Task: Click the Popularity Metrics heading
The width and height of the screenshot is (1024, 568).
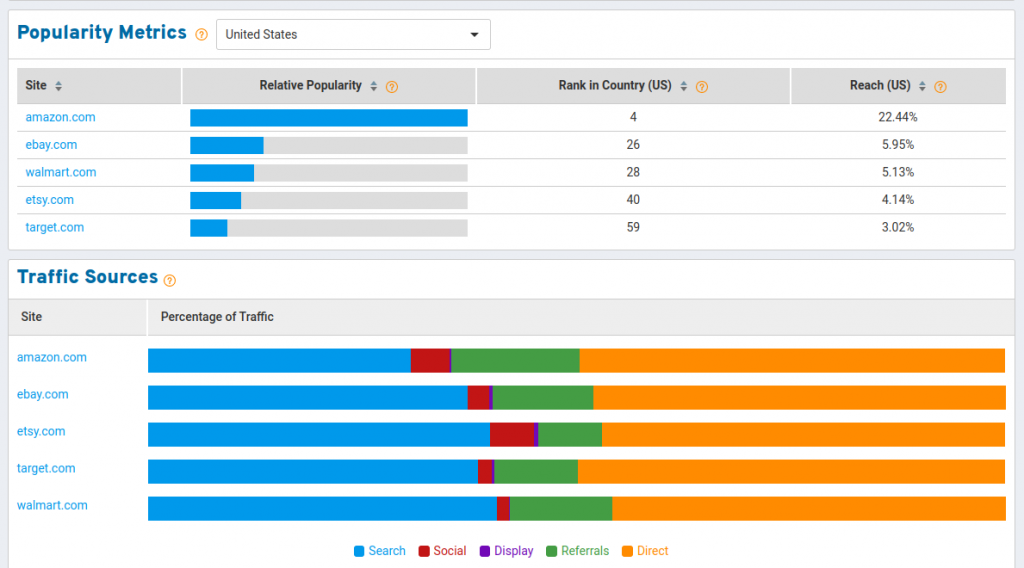Action: coord(102,33)
